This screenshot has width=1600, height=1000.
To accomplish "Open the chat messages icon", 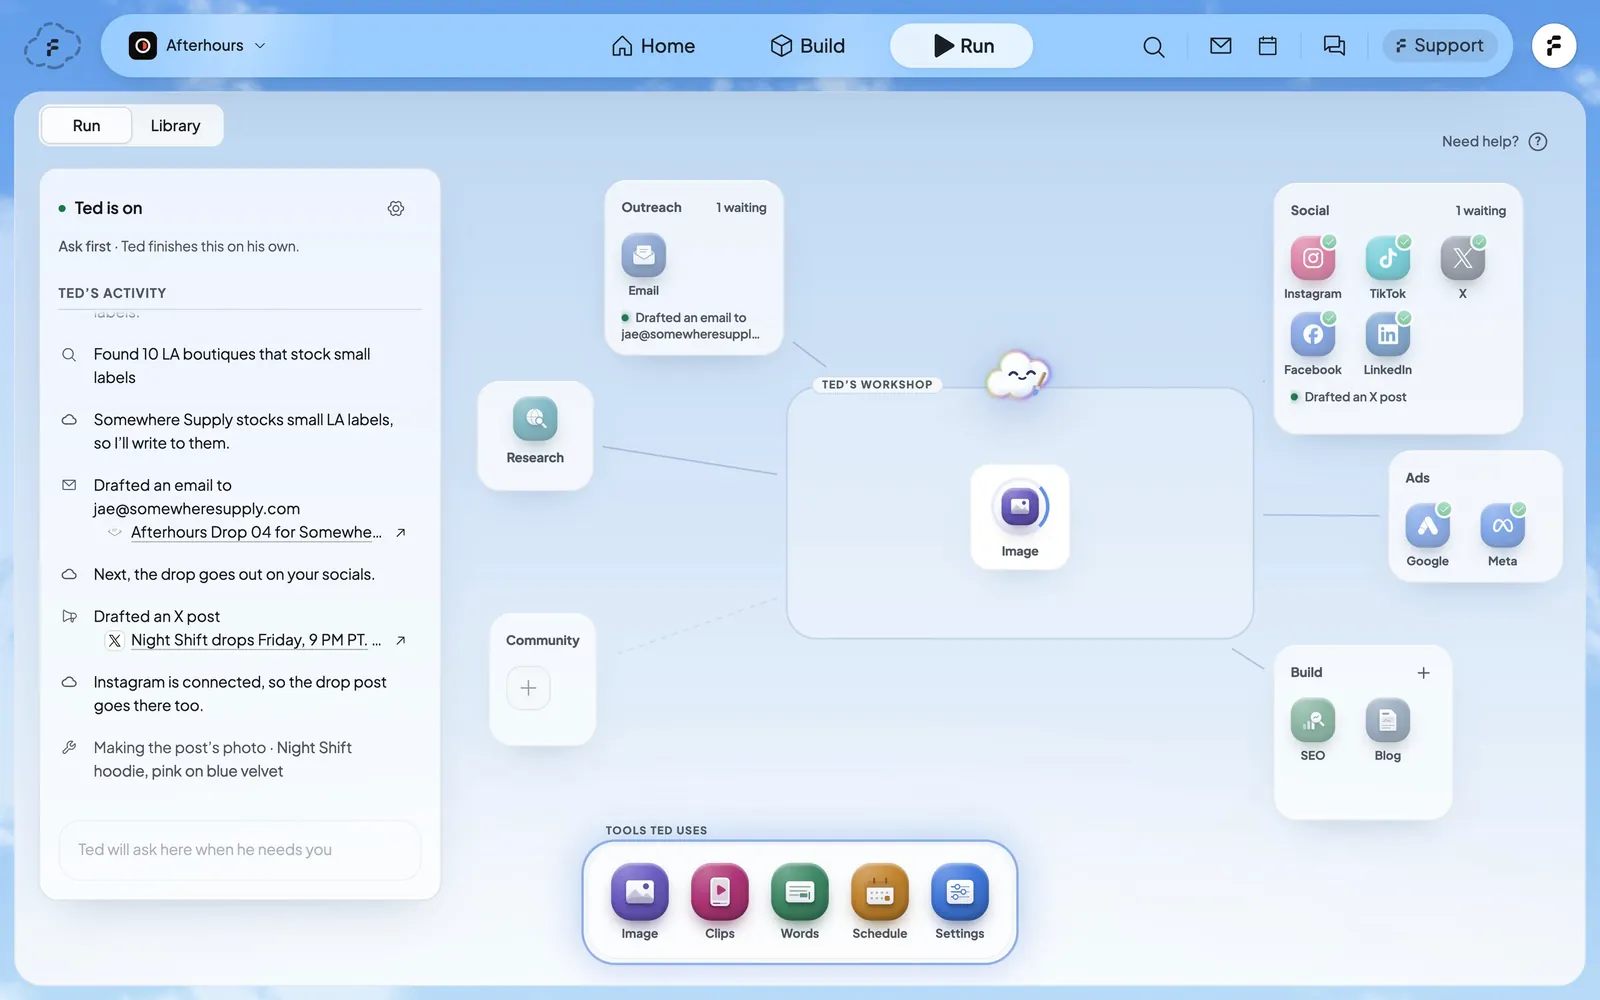I will pos(1334,46).
